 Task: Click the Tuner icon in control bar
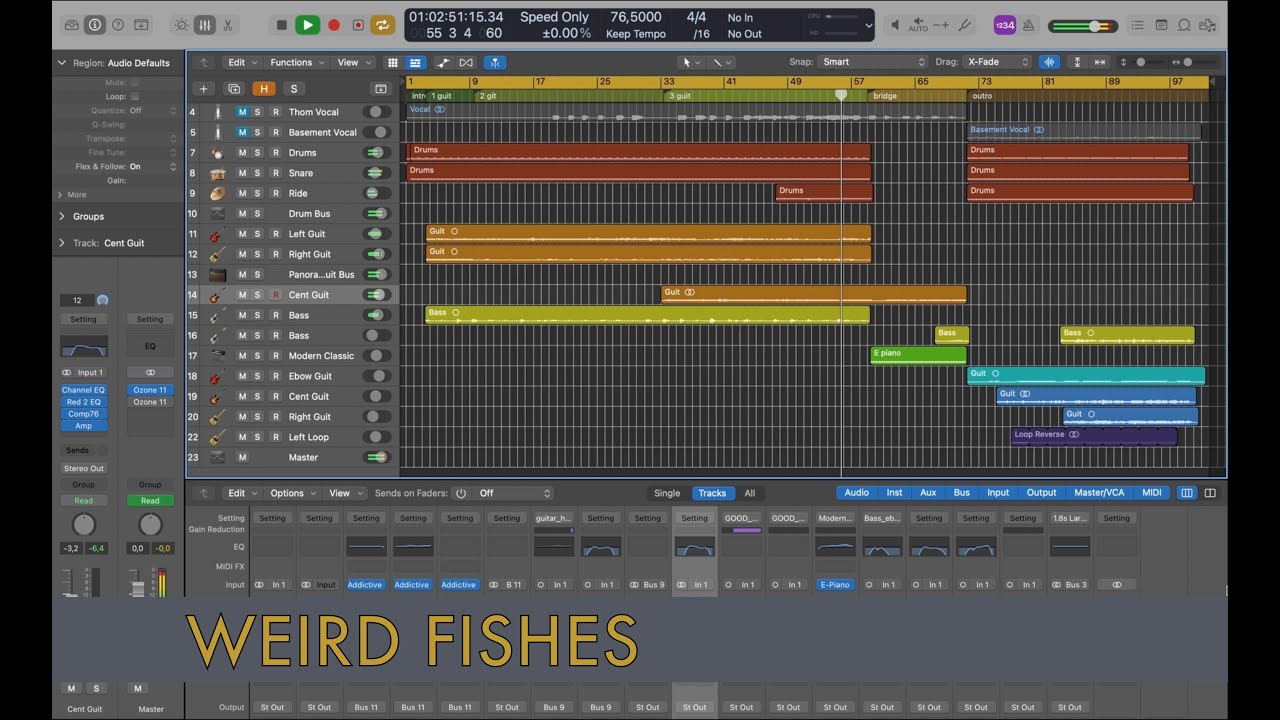pyautogui.click(x=965, y=25)
